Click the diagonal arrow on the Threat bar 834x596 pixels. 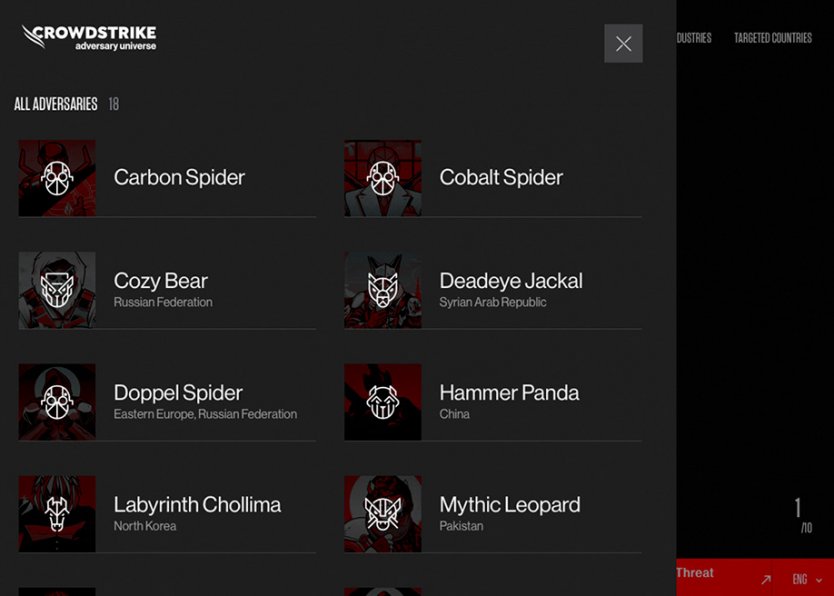766,578
